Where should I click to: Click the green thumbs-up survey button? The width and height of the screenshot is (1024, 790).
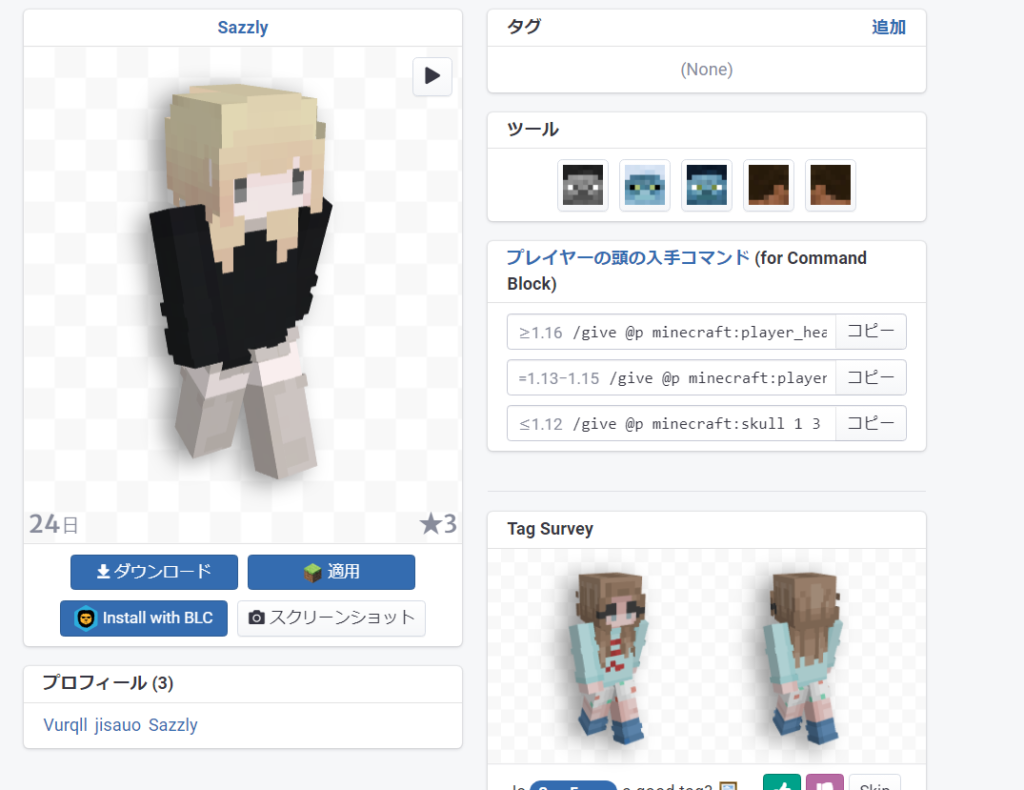782,783
